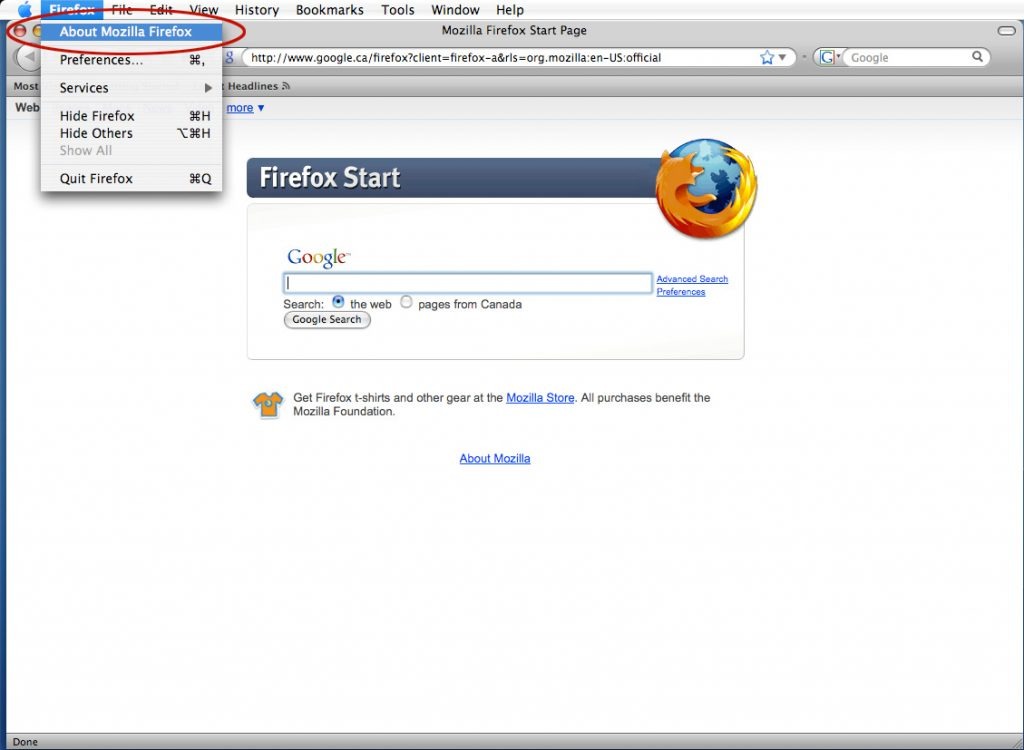Click the orange t-shirt icon
The width and height of the screenshot is (1024, 750).
coord(268,404)
